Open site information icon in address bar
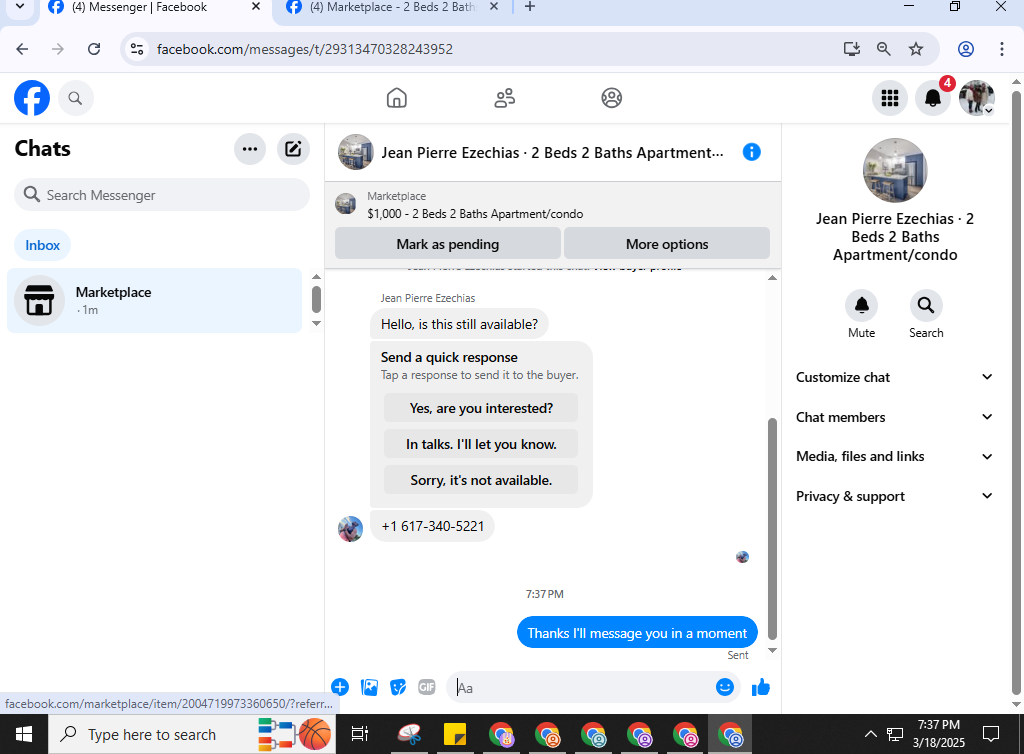The height and width of the screenshot is (754, 1024). coord(137,49)
